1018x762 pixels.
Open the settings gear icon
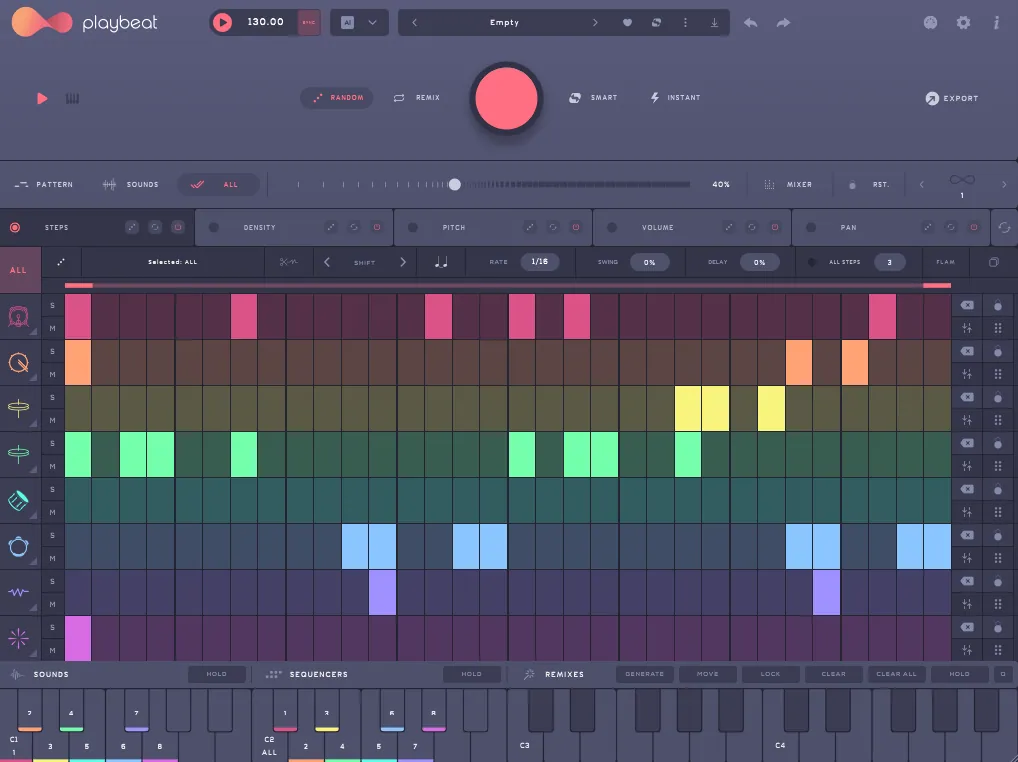963,23
